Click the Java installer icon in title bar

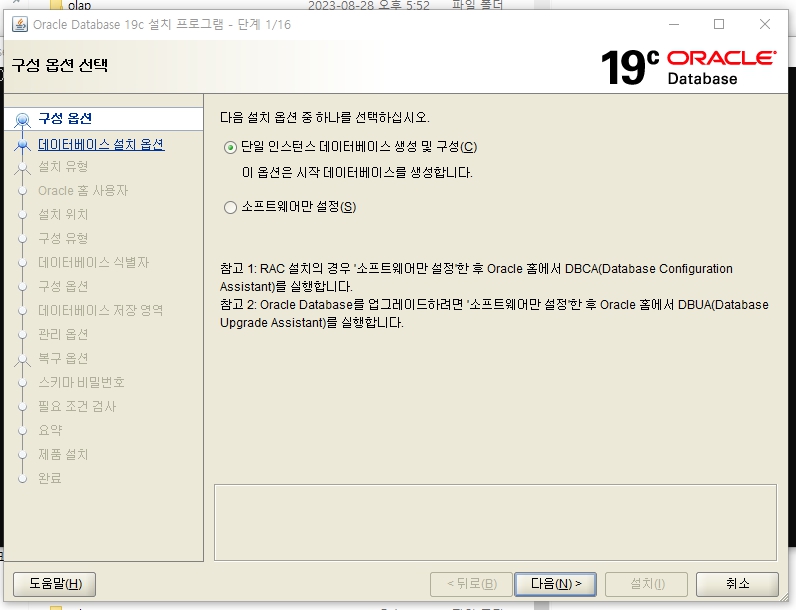(x=20, y=24)
